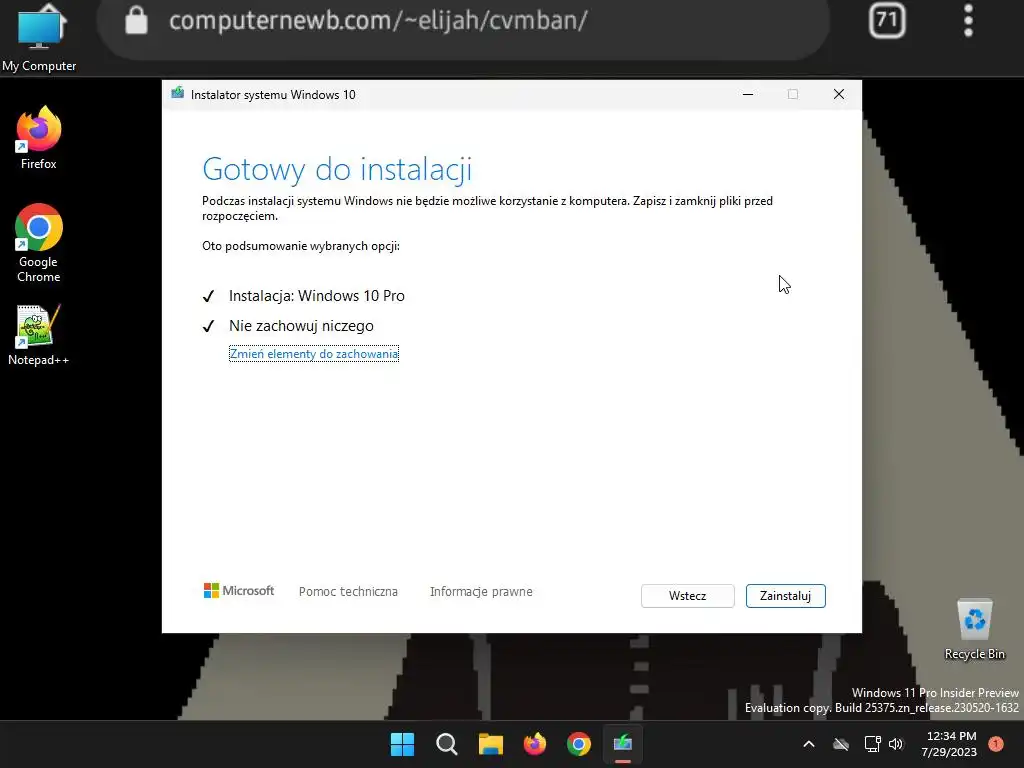
Task: Open Informacje prawne link
Action: pyautogui.click(x=481, y=592)
